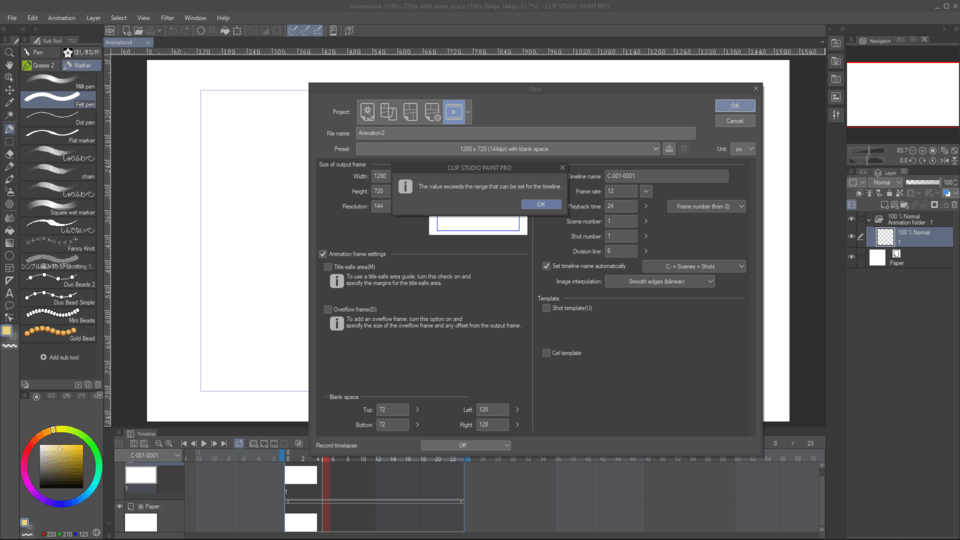Image resolution: width=960 pixels, height=540 pixels.
Task: Hide the Paper track in Timeline
Action: click(119, 507)
